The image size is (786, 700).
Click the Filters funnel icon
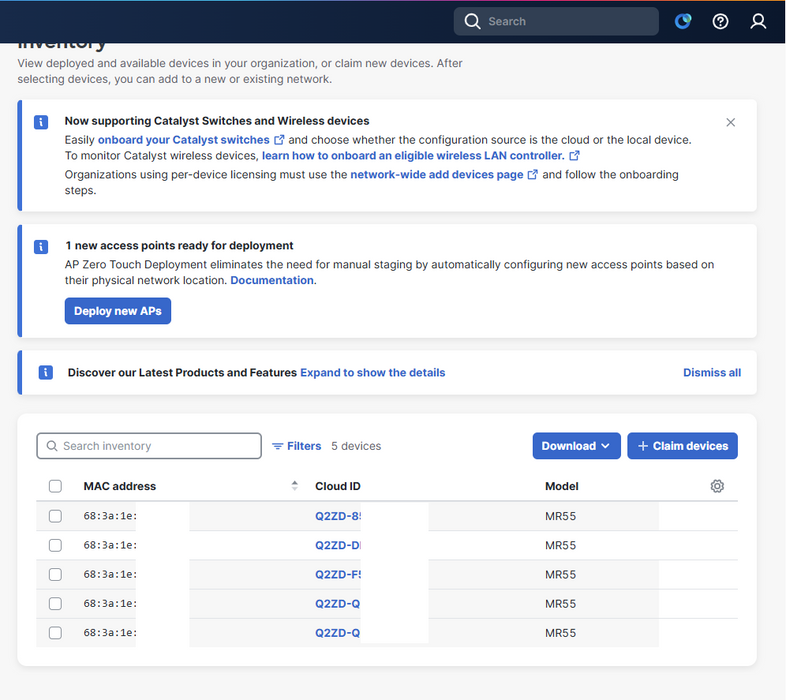click(x=277, y=446)
